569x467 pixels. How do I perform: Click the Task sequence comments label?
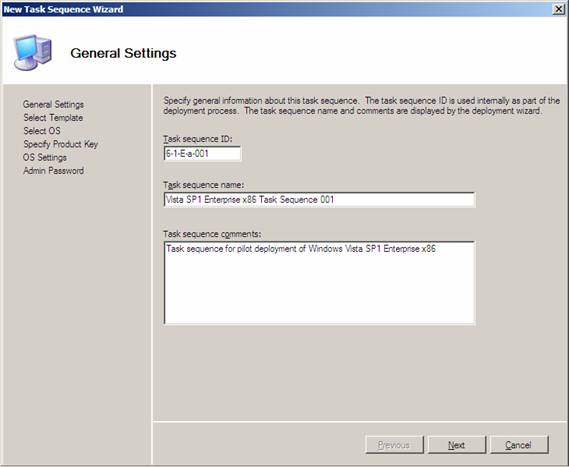(x=212, y=234)
